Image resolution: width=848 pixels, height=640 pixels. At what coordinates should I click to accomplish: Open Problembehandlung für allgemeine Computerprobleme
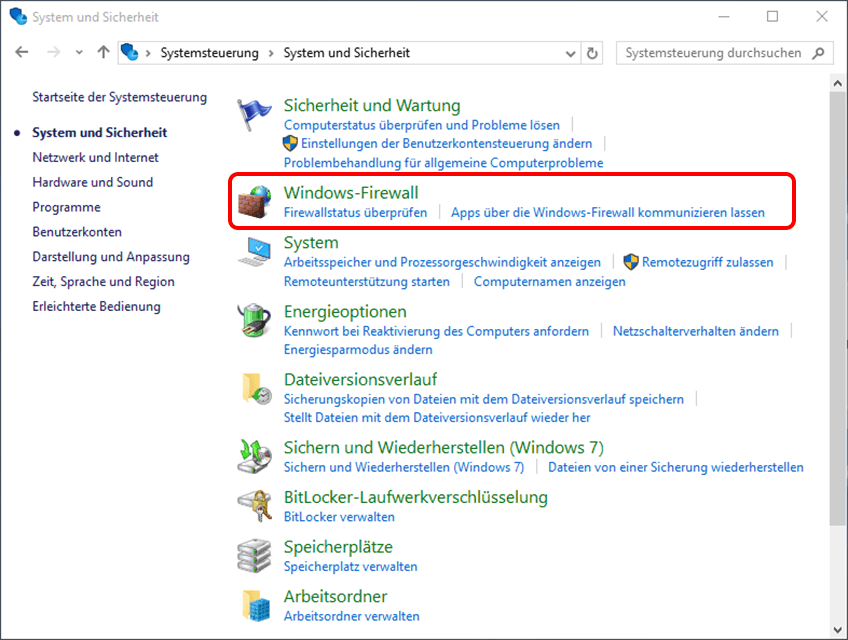pos(443,163)
